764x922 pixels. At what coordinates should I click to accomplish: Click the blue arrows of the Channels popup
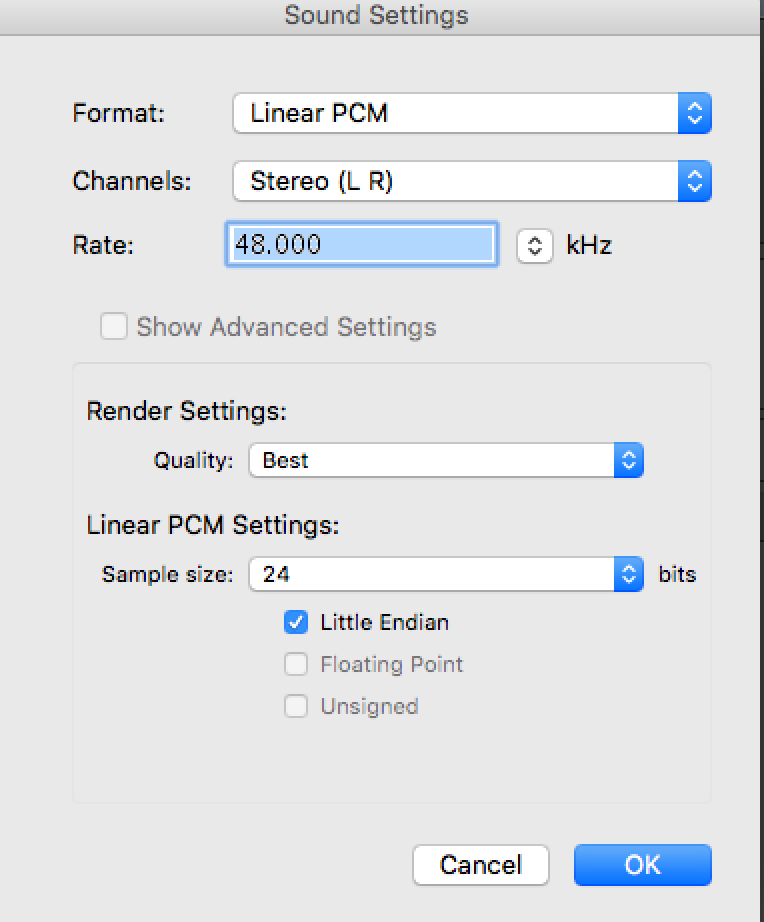click(694, 181)
